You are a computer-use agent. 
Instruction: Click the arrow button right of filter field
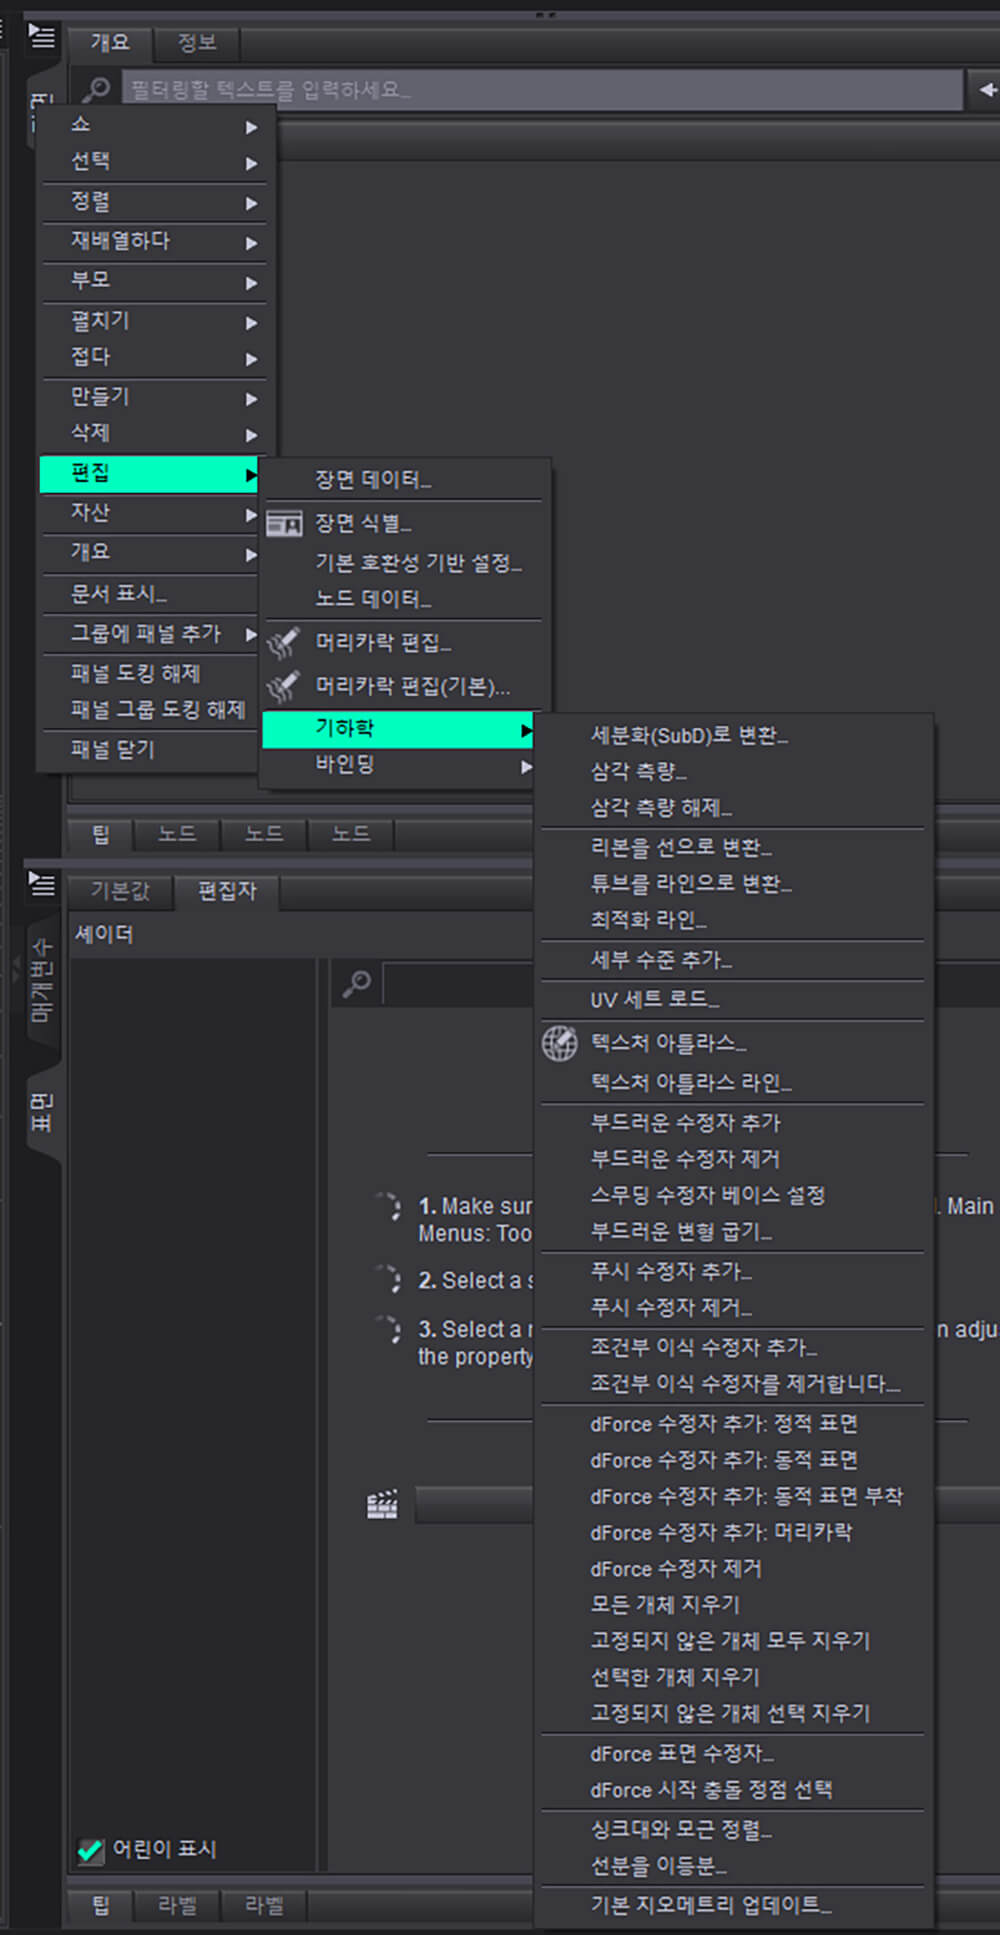(x=986, y=90)
